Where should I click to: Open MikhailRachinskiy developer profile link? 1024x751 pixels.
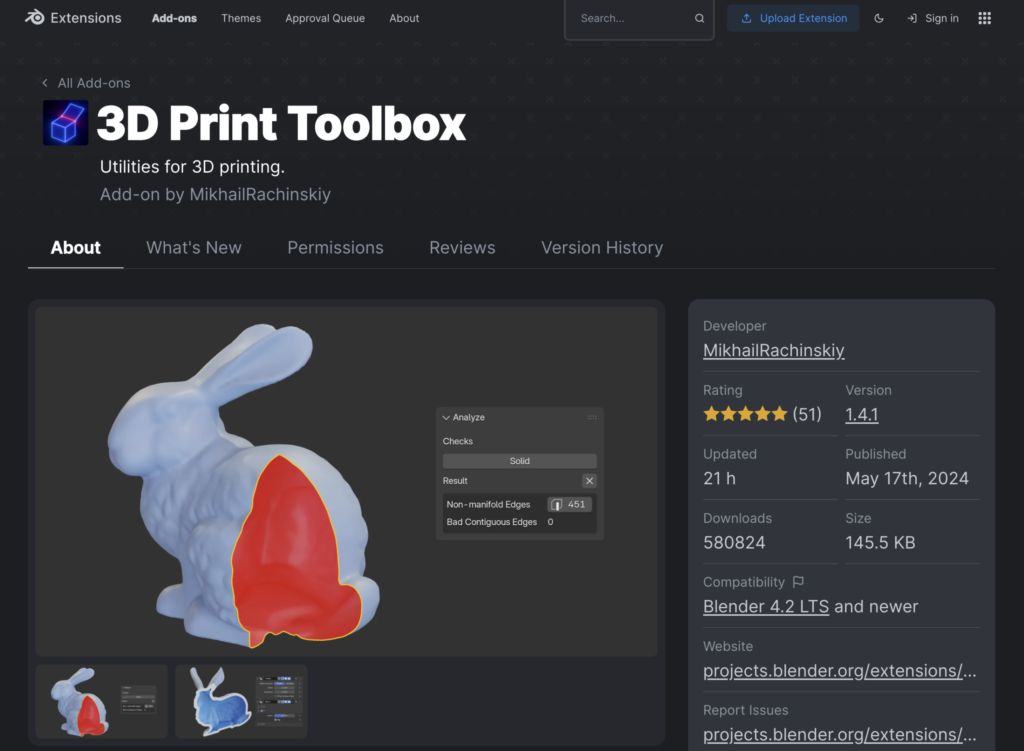point(774,350)
